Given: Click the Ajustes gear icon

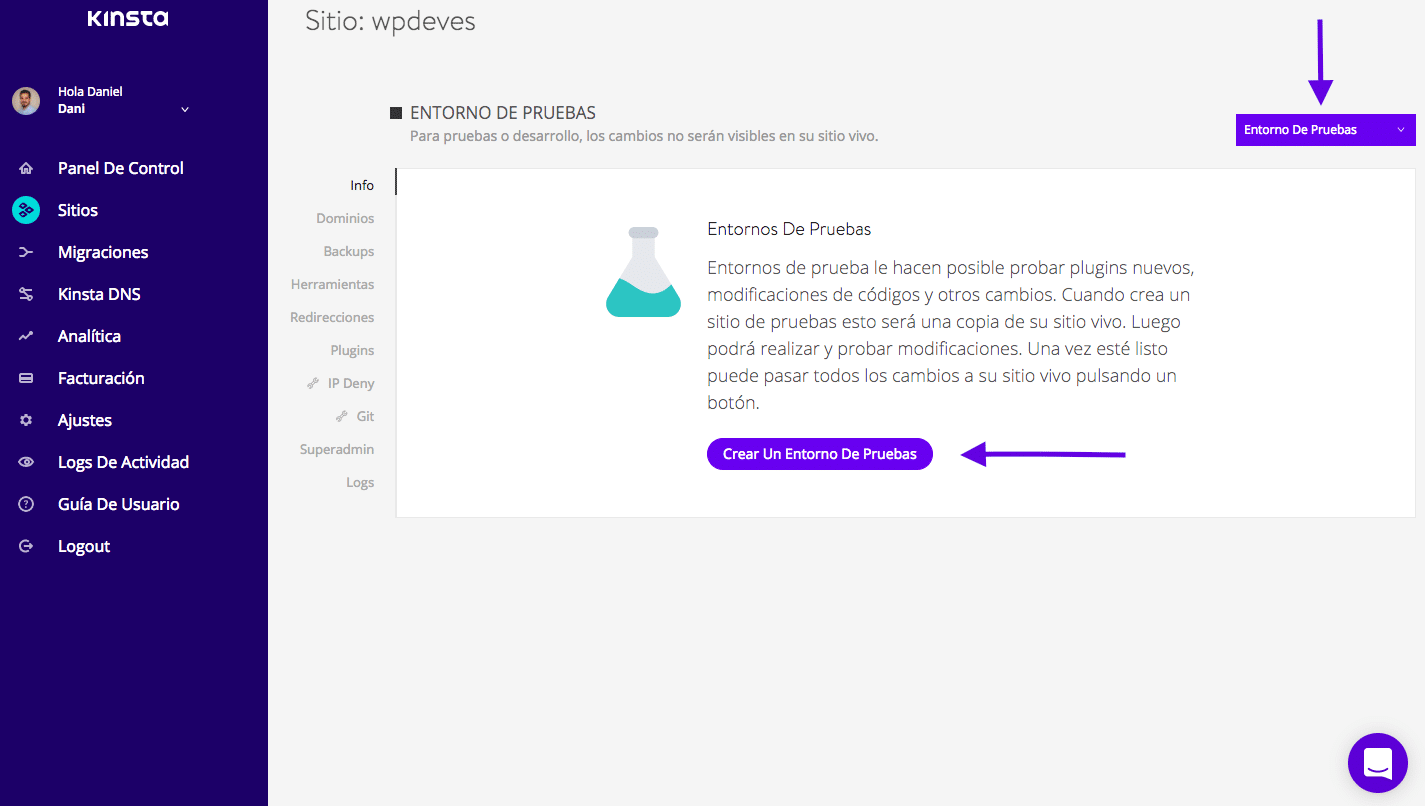Looking at the screenshot, I should tap(26, 421).
